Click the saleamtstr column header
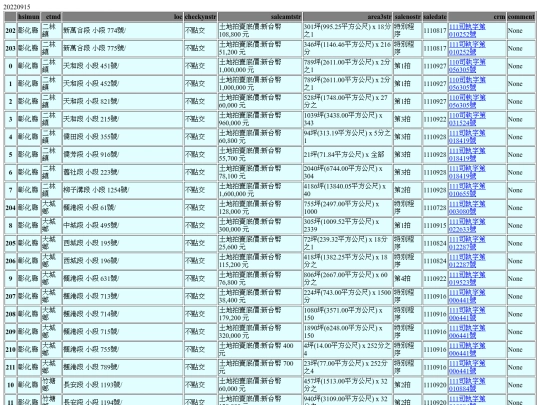The height and width of the screenshot is (405, 540). (260, 17)
